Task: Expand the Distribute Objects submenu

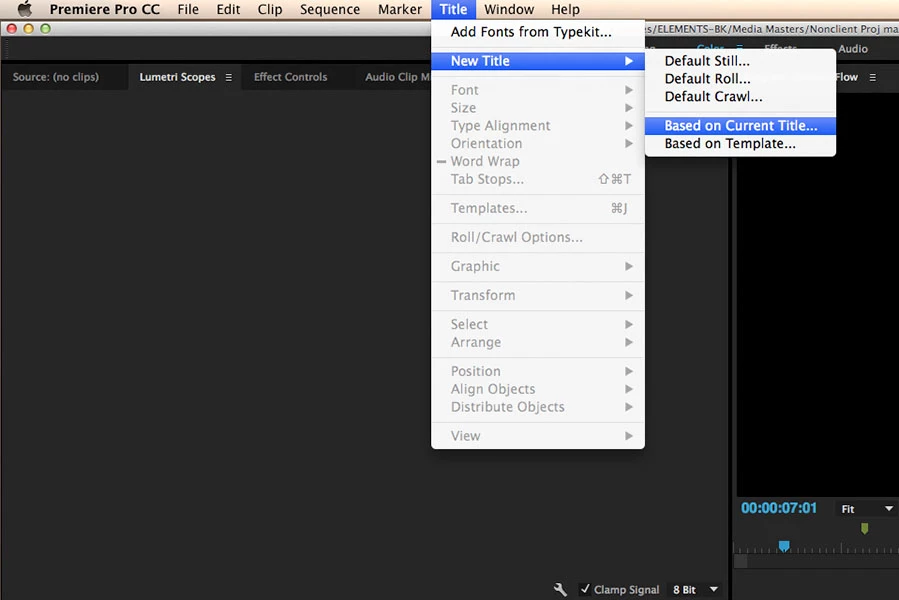Action: point(538,407)
